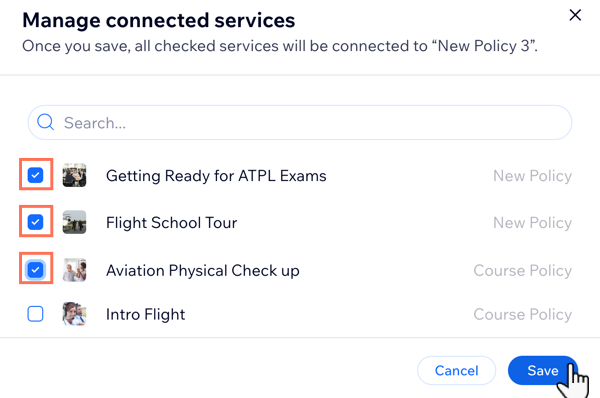The image size is (600, 398).
Task: Uncheck the Flight School Tour checkbox
Action: pyautogui.click(x=36, y=222)
